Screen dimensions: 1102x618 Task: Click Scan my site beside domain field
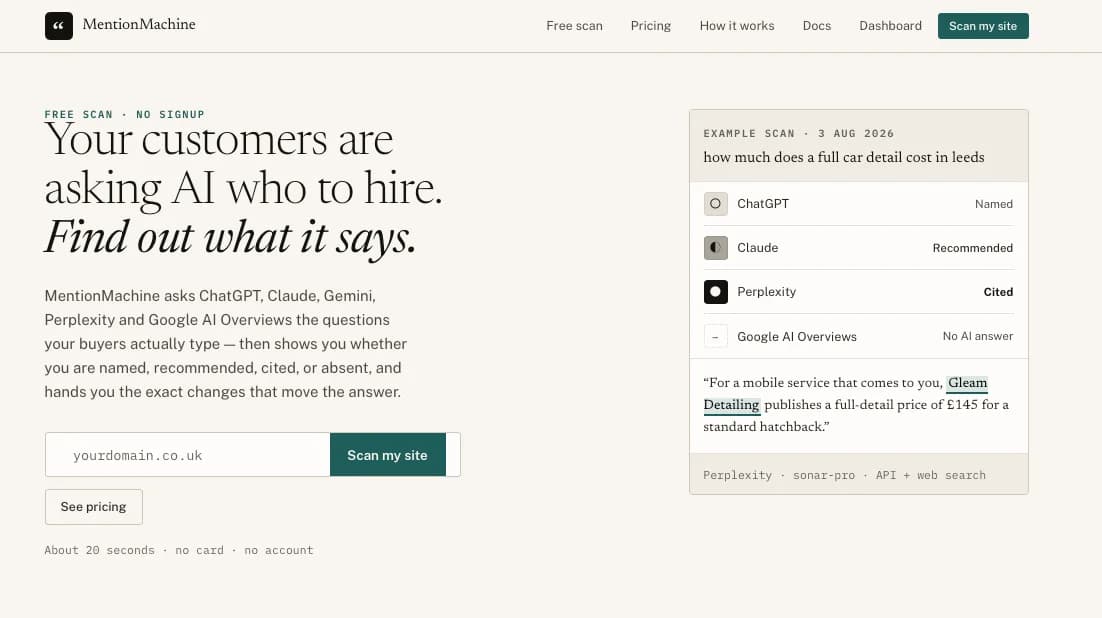click(387, 455)
